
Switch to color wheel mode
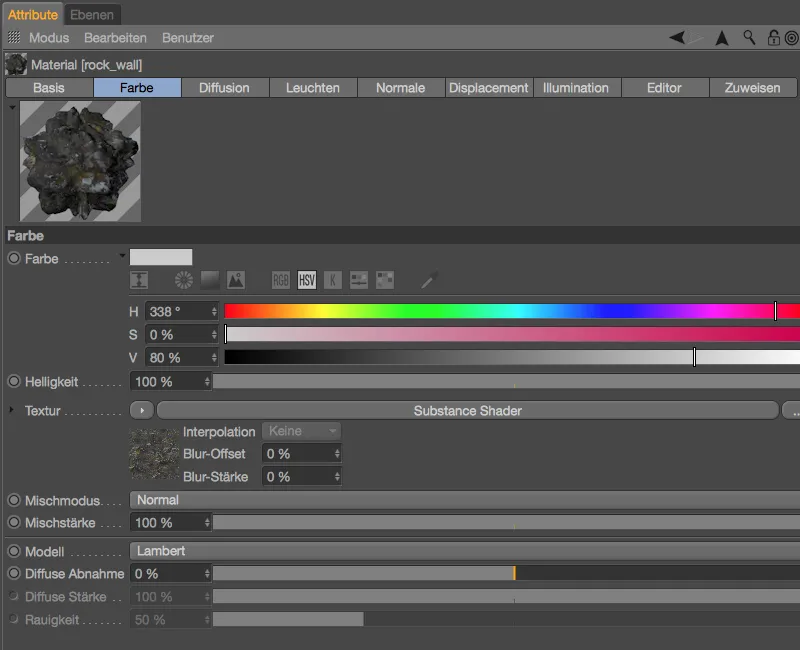(x=184, y=280)
